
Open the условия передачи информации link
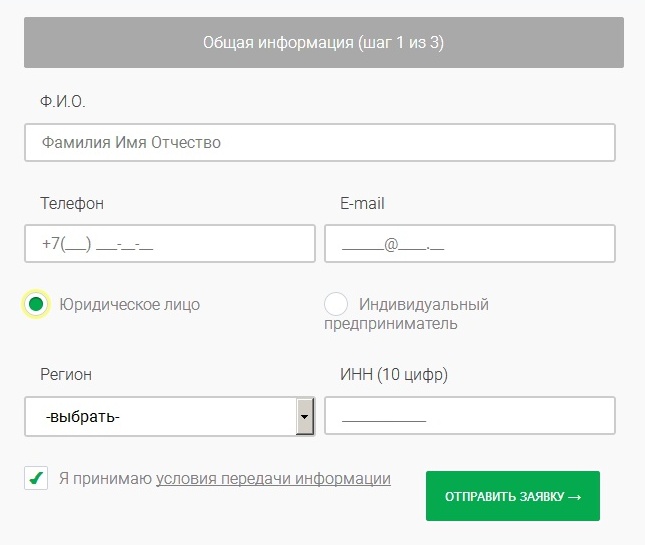click(x=273, y=479)
